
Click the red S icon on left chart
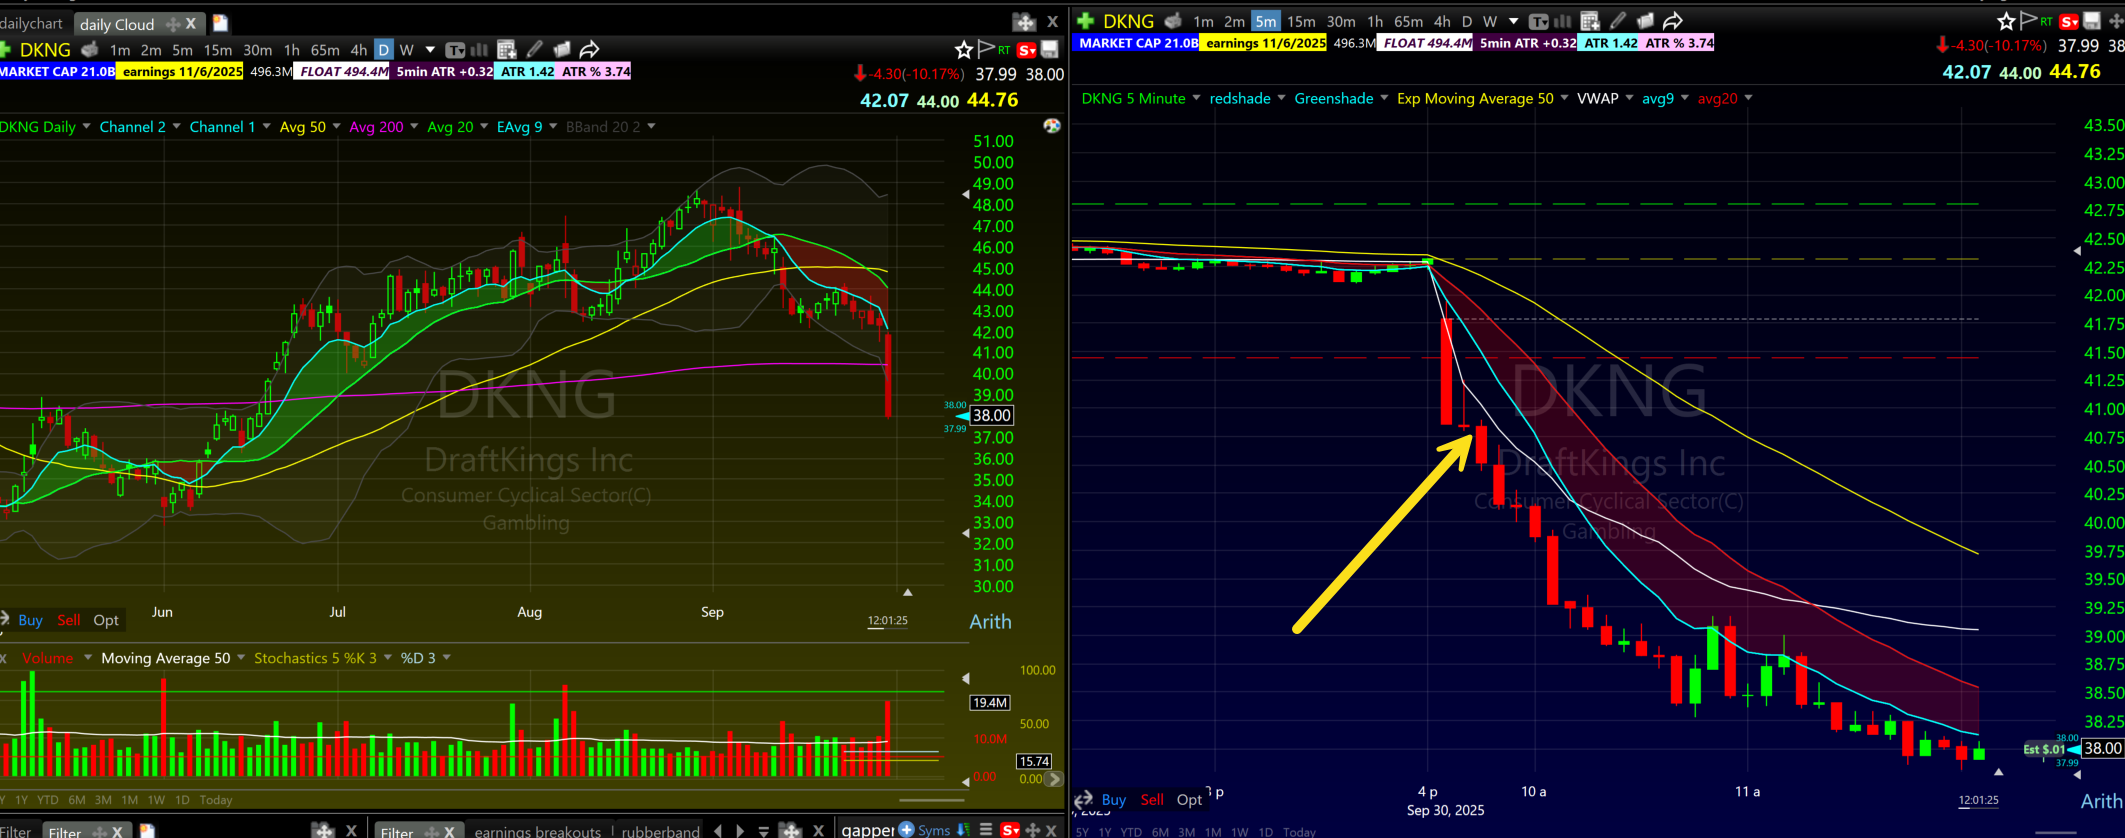(x=1026, y=50)
